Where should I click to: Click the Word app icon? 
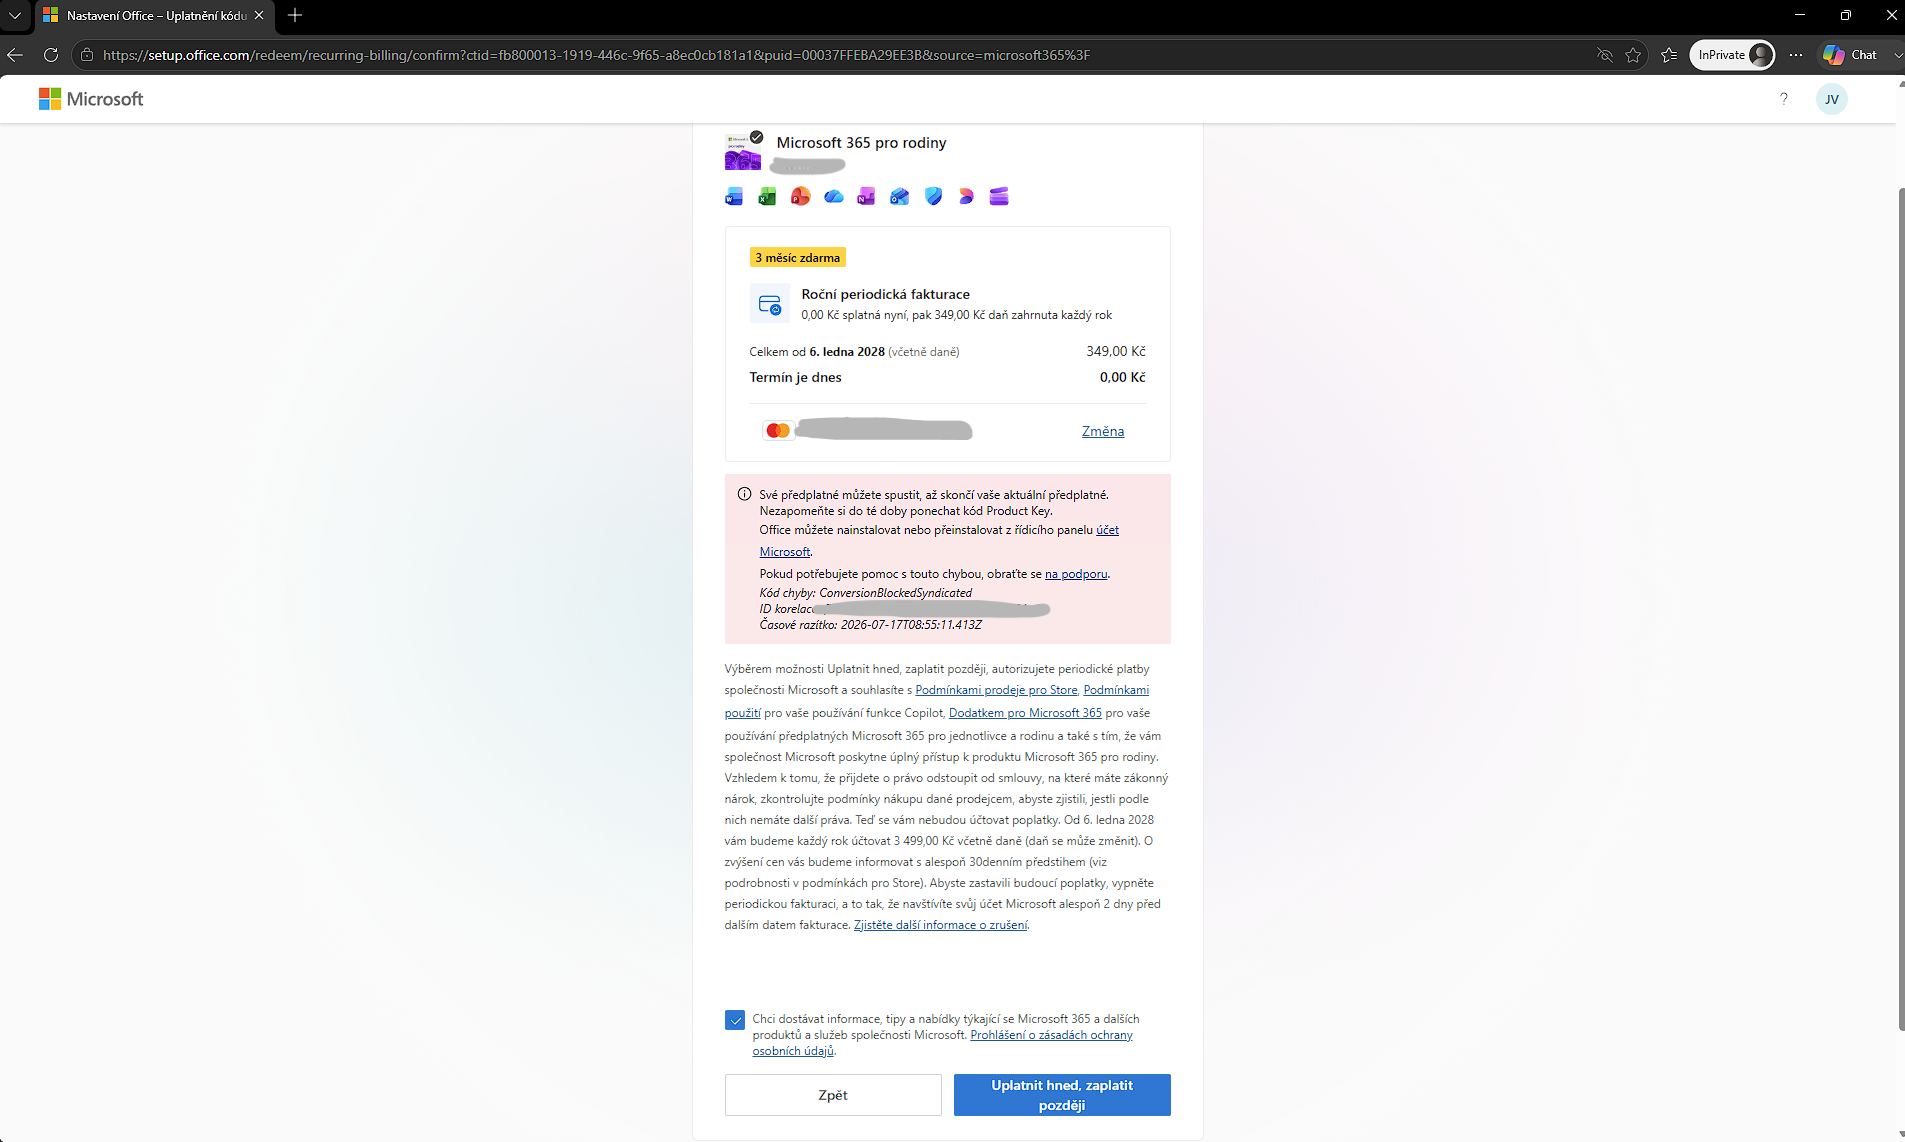734,196
